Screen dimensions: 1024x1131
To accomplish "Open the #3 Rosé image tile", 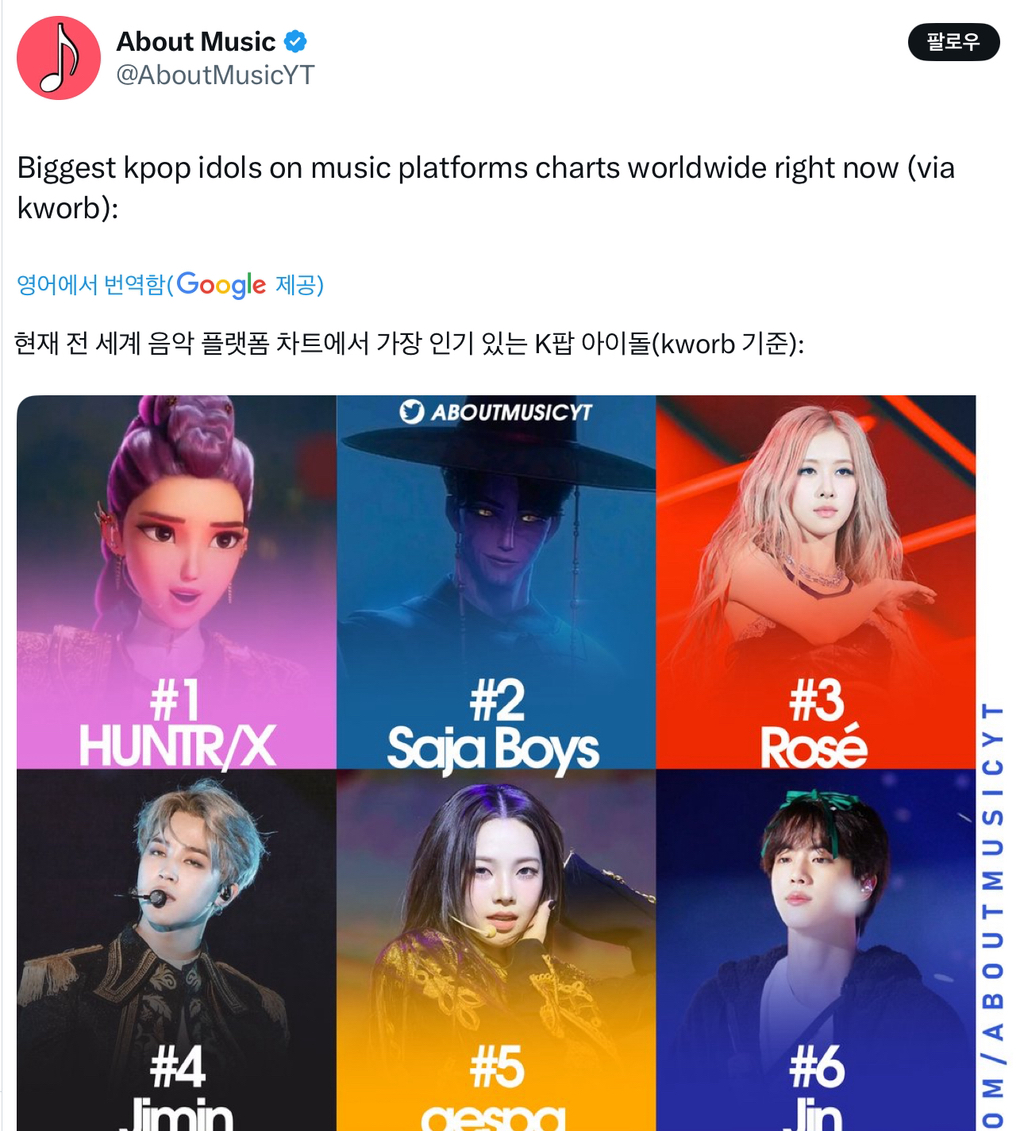I will pos(816,582).
